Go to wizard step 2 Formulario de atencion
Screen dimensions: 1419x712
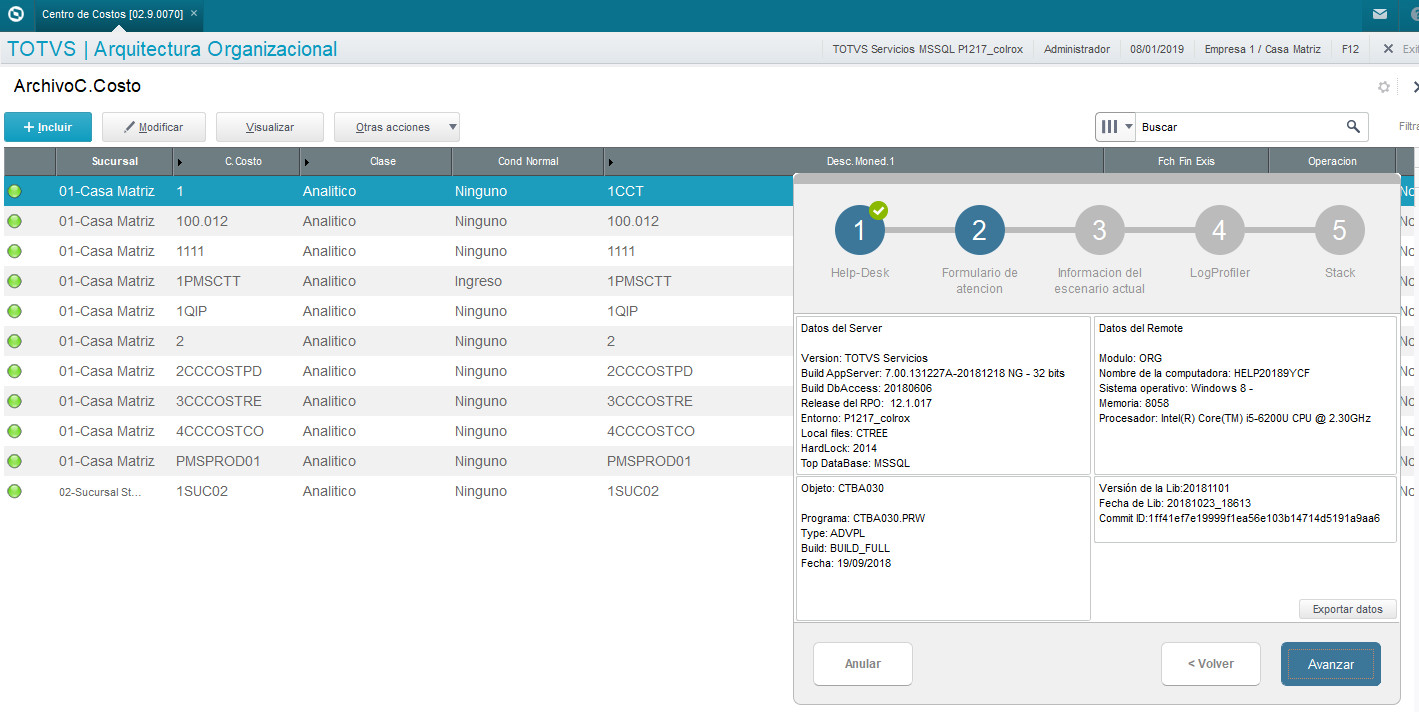pyautogui.click(x=980, y=230)
